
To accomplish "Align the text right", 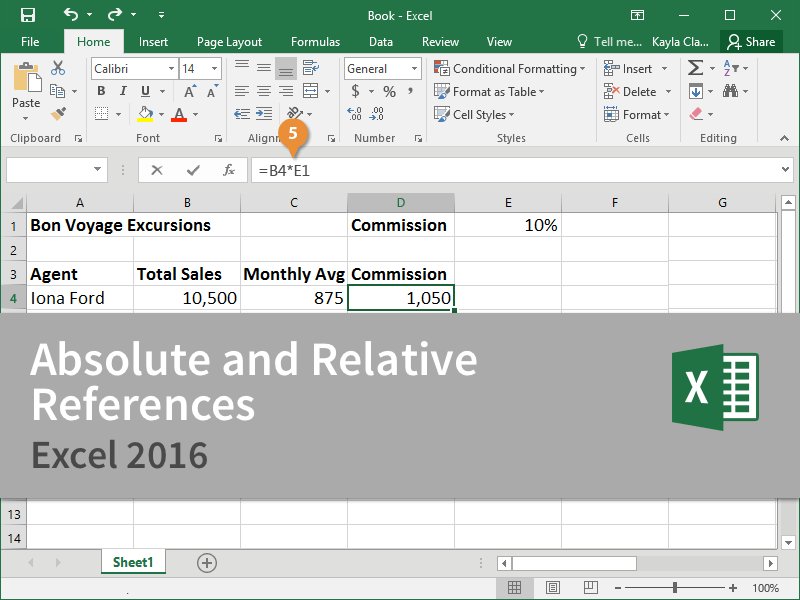I will click(286, 91).
